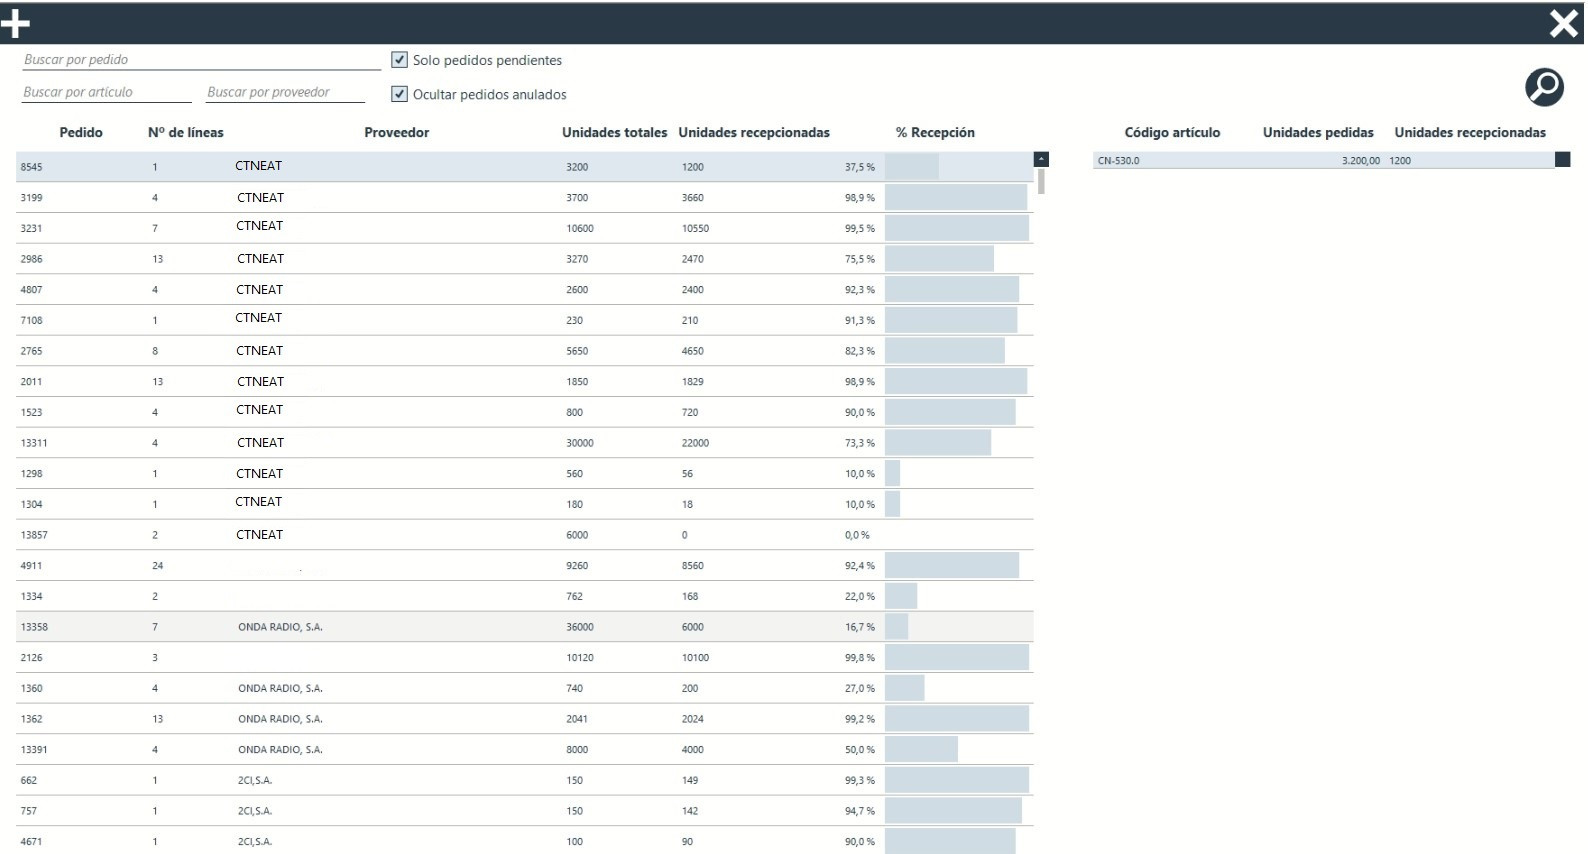Click the progress bar for order 13391
This screenshot has width=1588, height=854.
pos(921,749)
